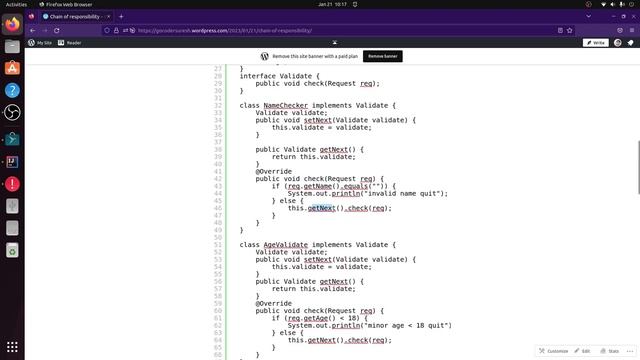Click the WordPress logo in the site banner

[x=264, y=56]
